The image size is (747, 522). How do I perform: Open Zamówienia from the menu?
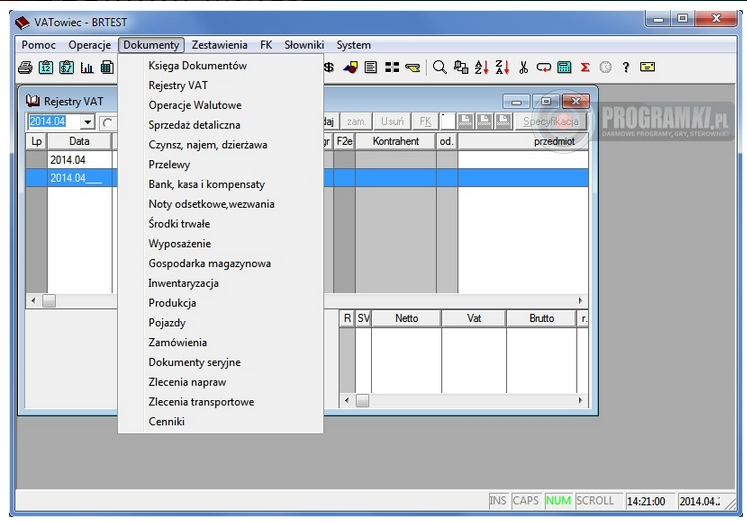(x=221, y=342)
